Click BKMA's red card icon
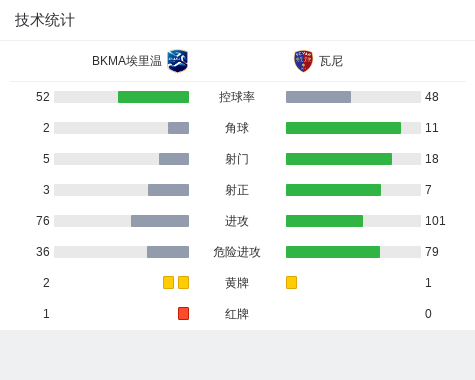The height and width of the screenshot is (380, 475). pos(183,314)
